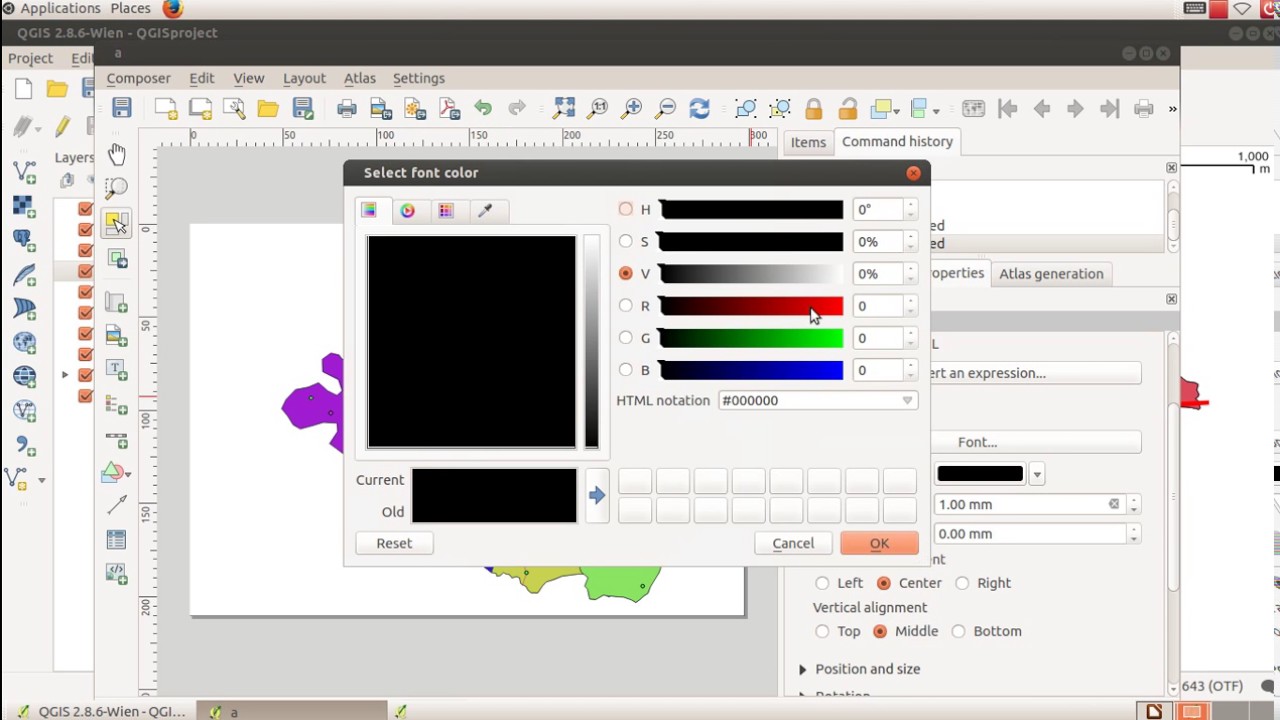
Task: Duplicate composer icon in toolbar
Action: 200,108
